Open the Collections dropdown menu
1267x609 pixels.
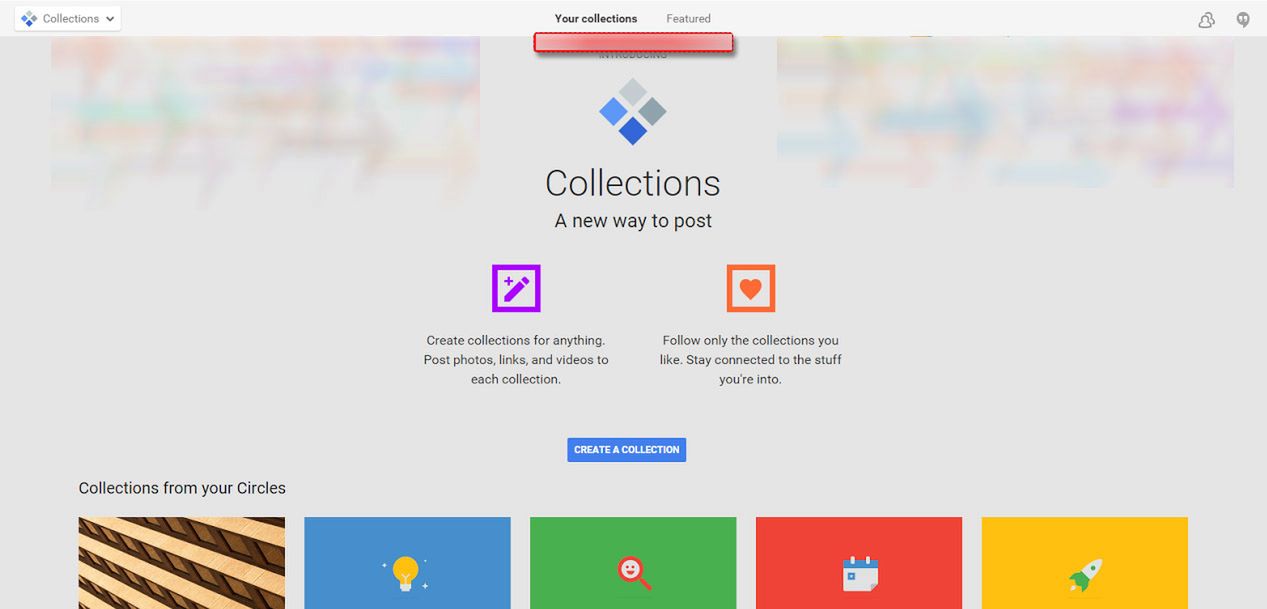pyautogui.click(x=67, y=18)
